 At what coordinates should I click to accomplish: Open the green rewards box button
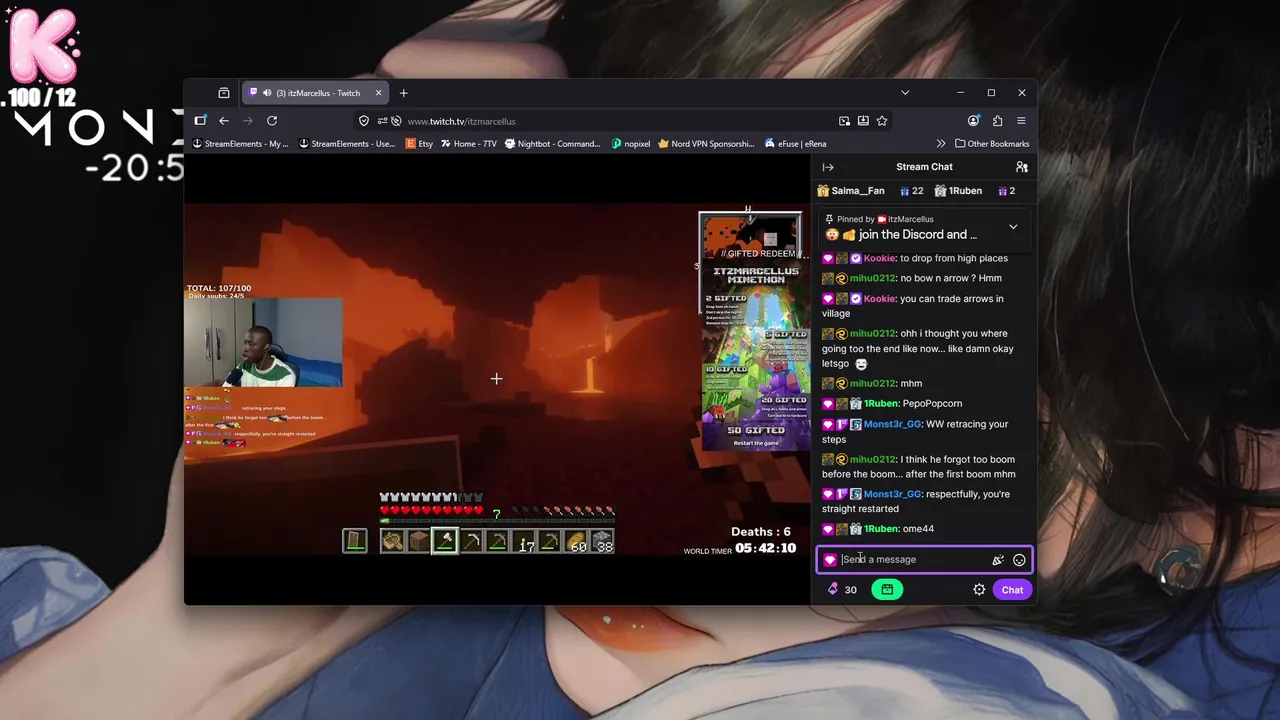[887, 590]
